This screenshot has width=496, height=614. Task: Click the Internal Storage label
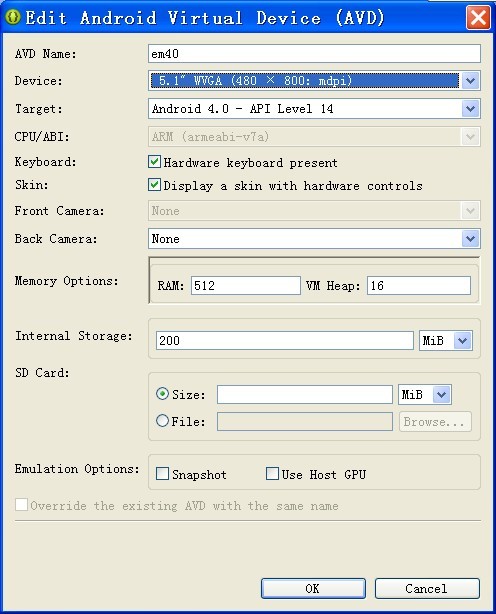click(x=74, y=336)
